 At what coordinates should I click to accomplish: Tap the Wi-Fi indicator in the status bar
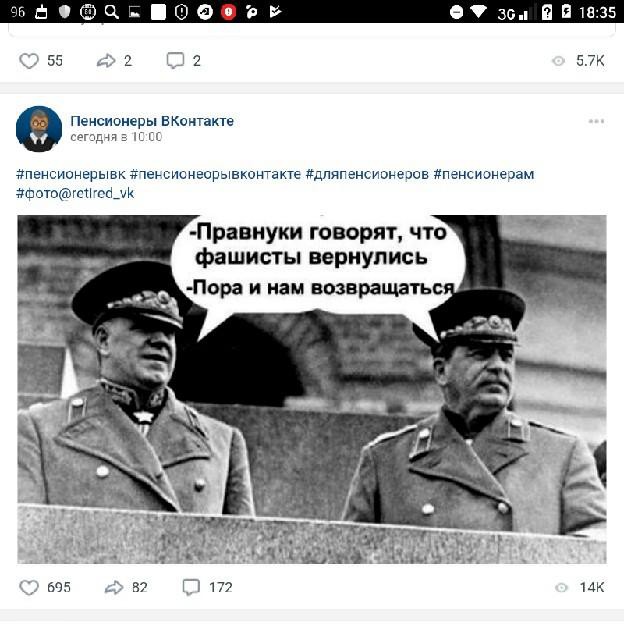478,12
